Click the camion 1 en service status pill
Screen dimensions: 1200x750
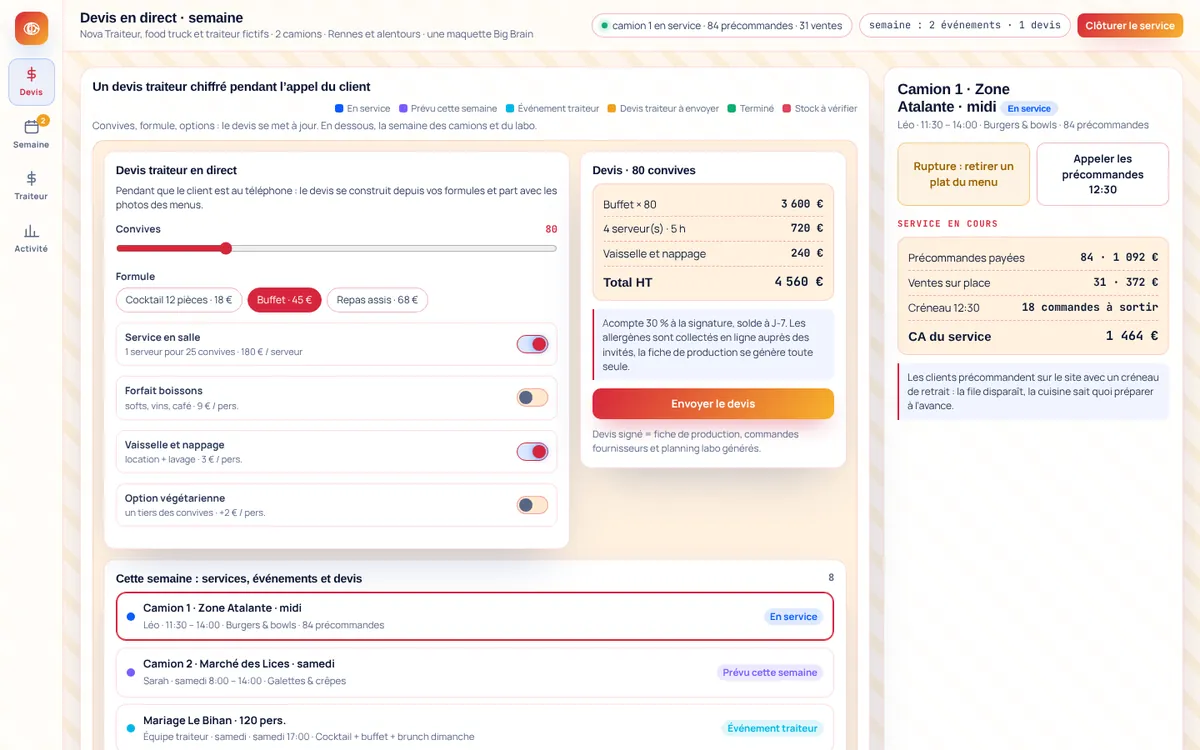pos(721,26)
